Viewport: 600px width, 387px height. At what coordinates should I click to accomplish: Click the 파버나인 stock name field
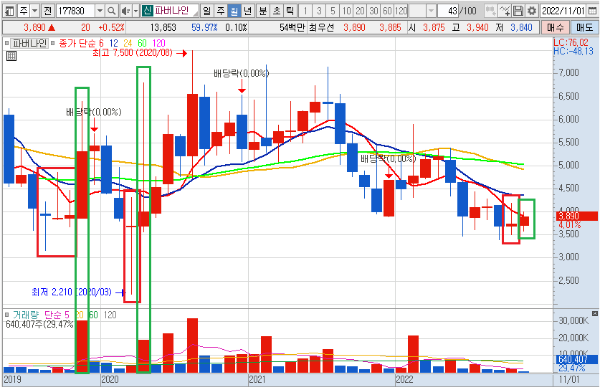point(176,10)
